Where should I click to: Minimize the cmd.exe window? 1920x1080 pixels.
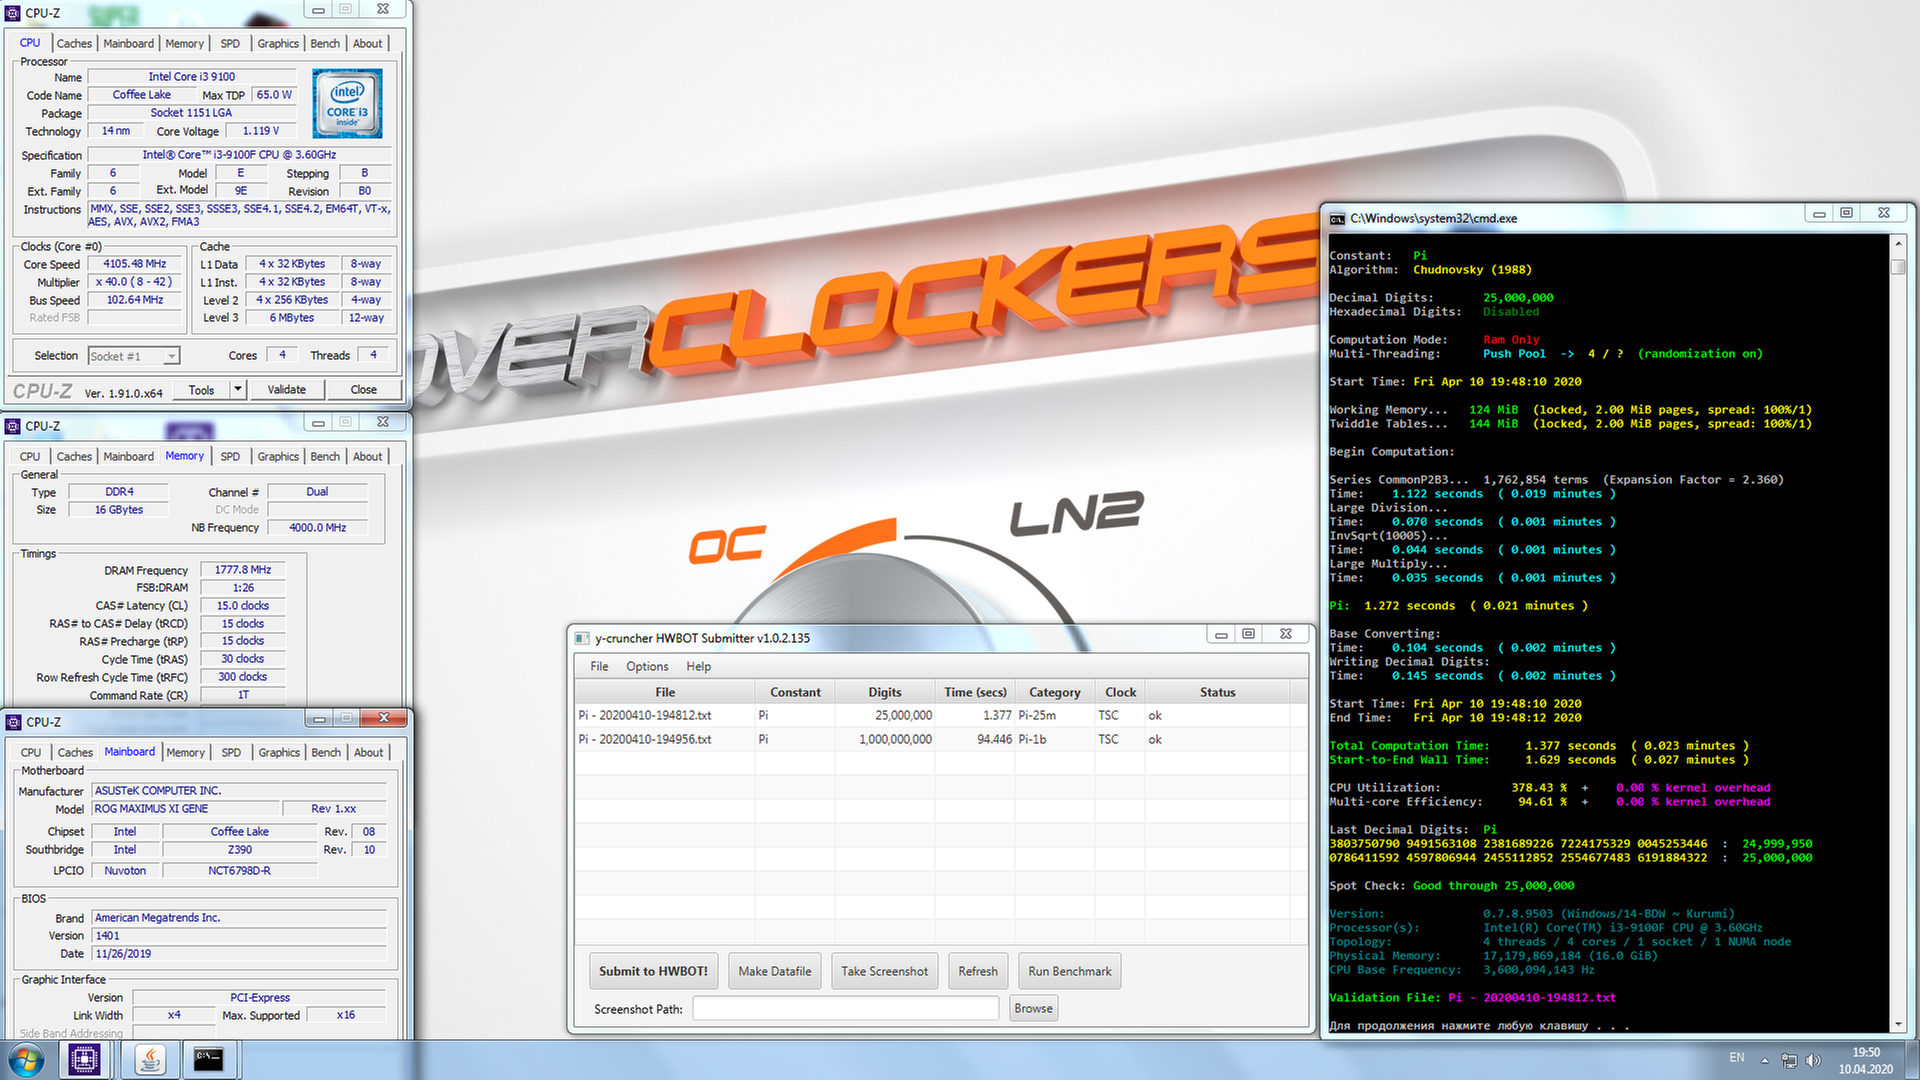pyautogui.click(x=1819, y=214)
